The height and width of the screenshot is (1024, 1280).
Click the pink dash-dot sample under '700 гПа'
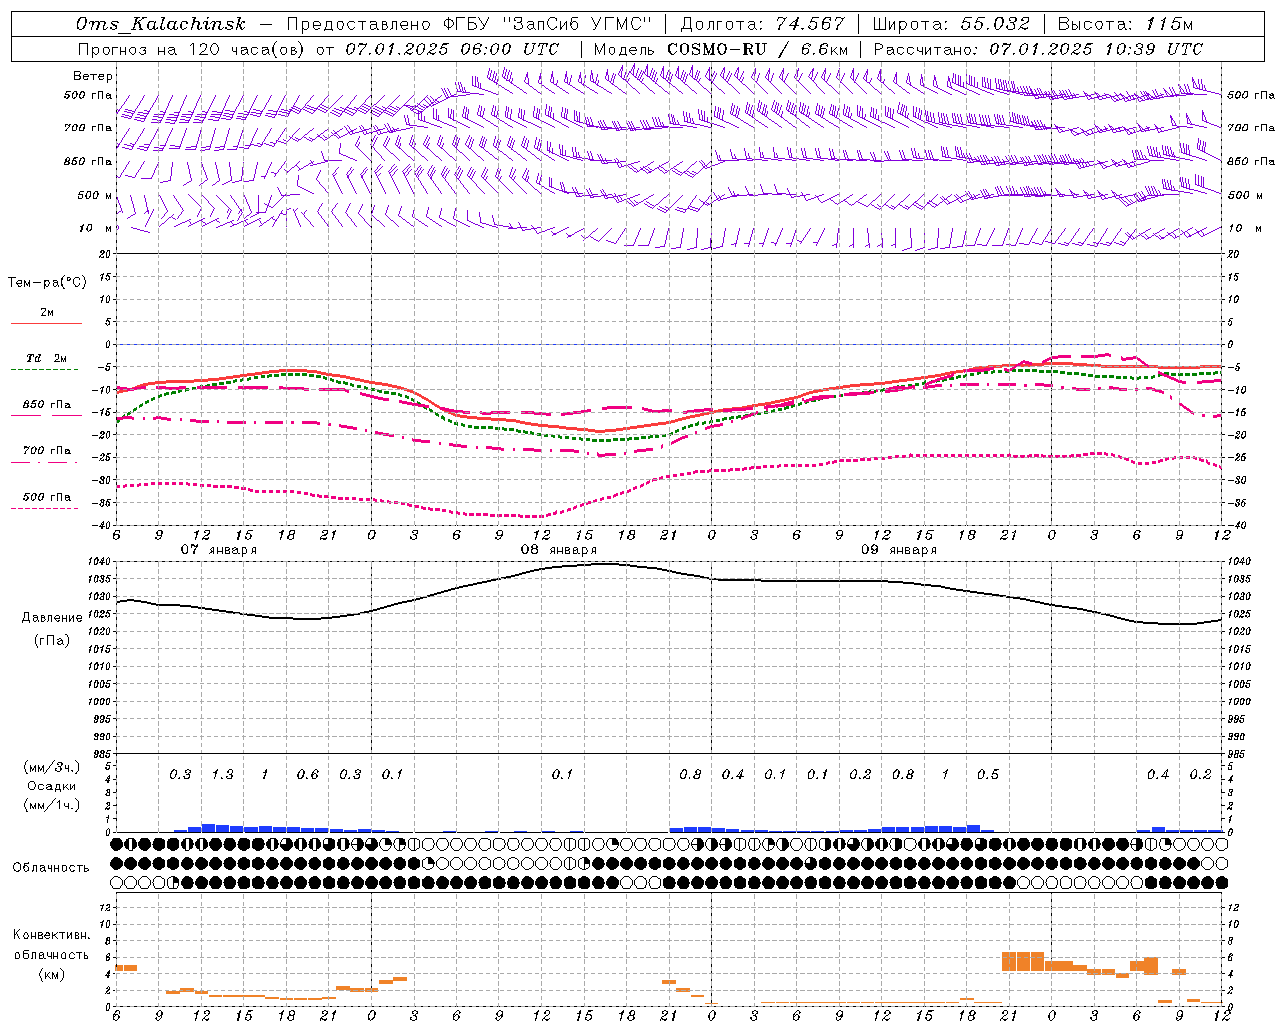46,462
